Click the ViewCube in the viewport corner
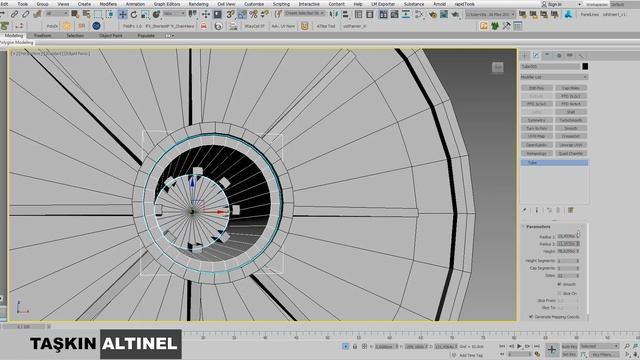 pos(497,67)
